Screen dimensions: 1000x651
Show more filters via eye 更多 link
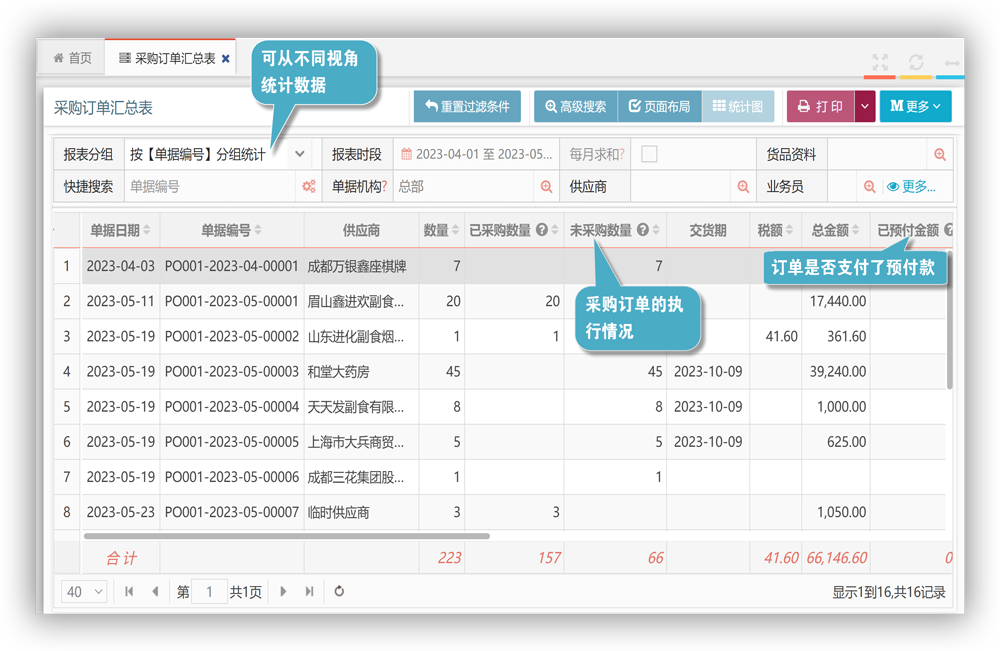(911, 187)
